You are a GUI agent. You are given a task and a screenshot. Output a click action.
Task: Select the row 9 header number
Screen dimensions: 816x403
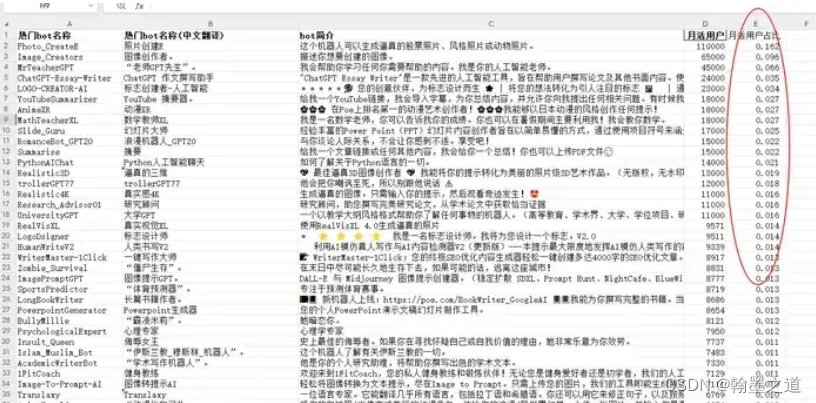click(7, 120)
